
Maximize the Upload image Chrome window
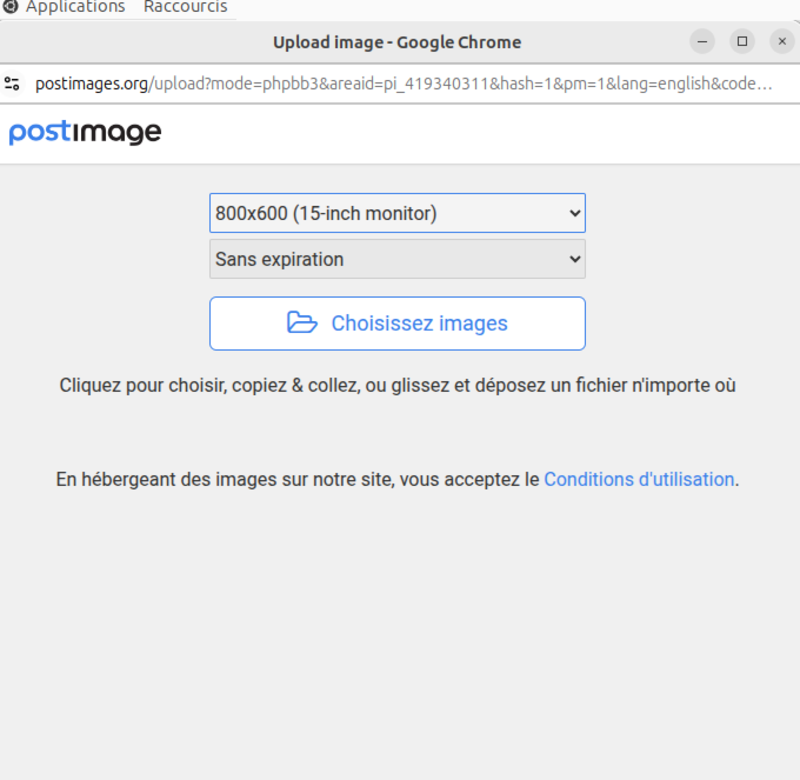(742, 41)
